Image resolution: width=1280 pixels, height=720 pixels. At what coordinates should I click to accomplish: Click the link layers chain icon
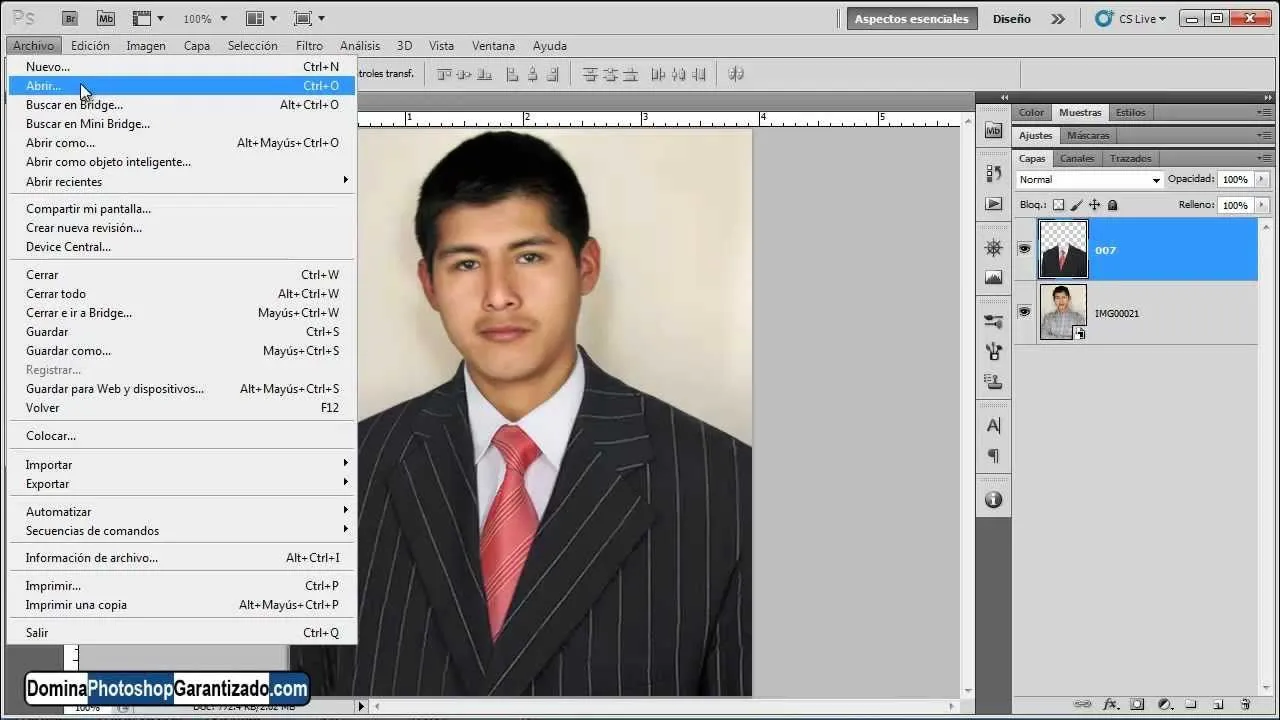coord(1083,705)
